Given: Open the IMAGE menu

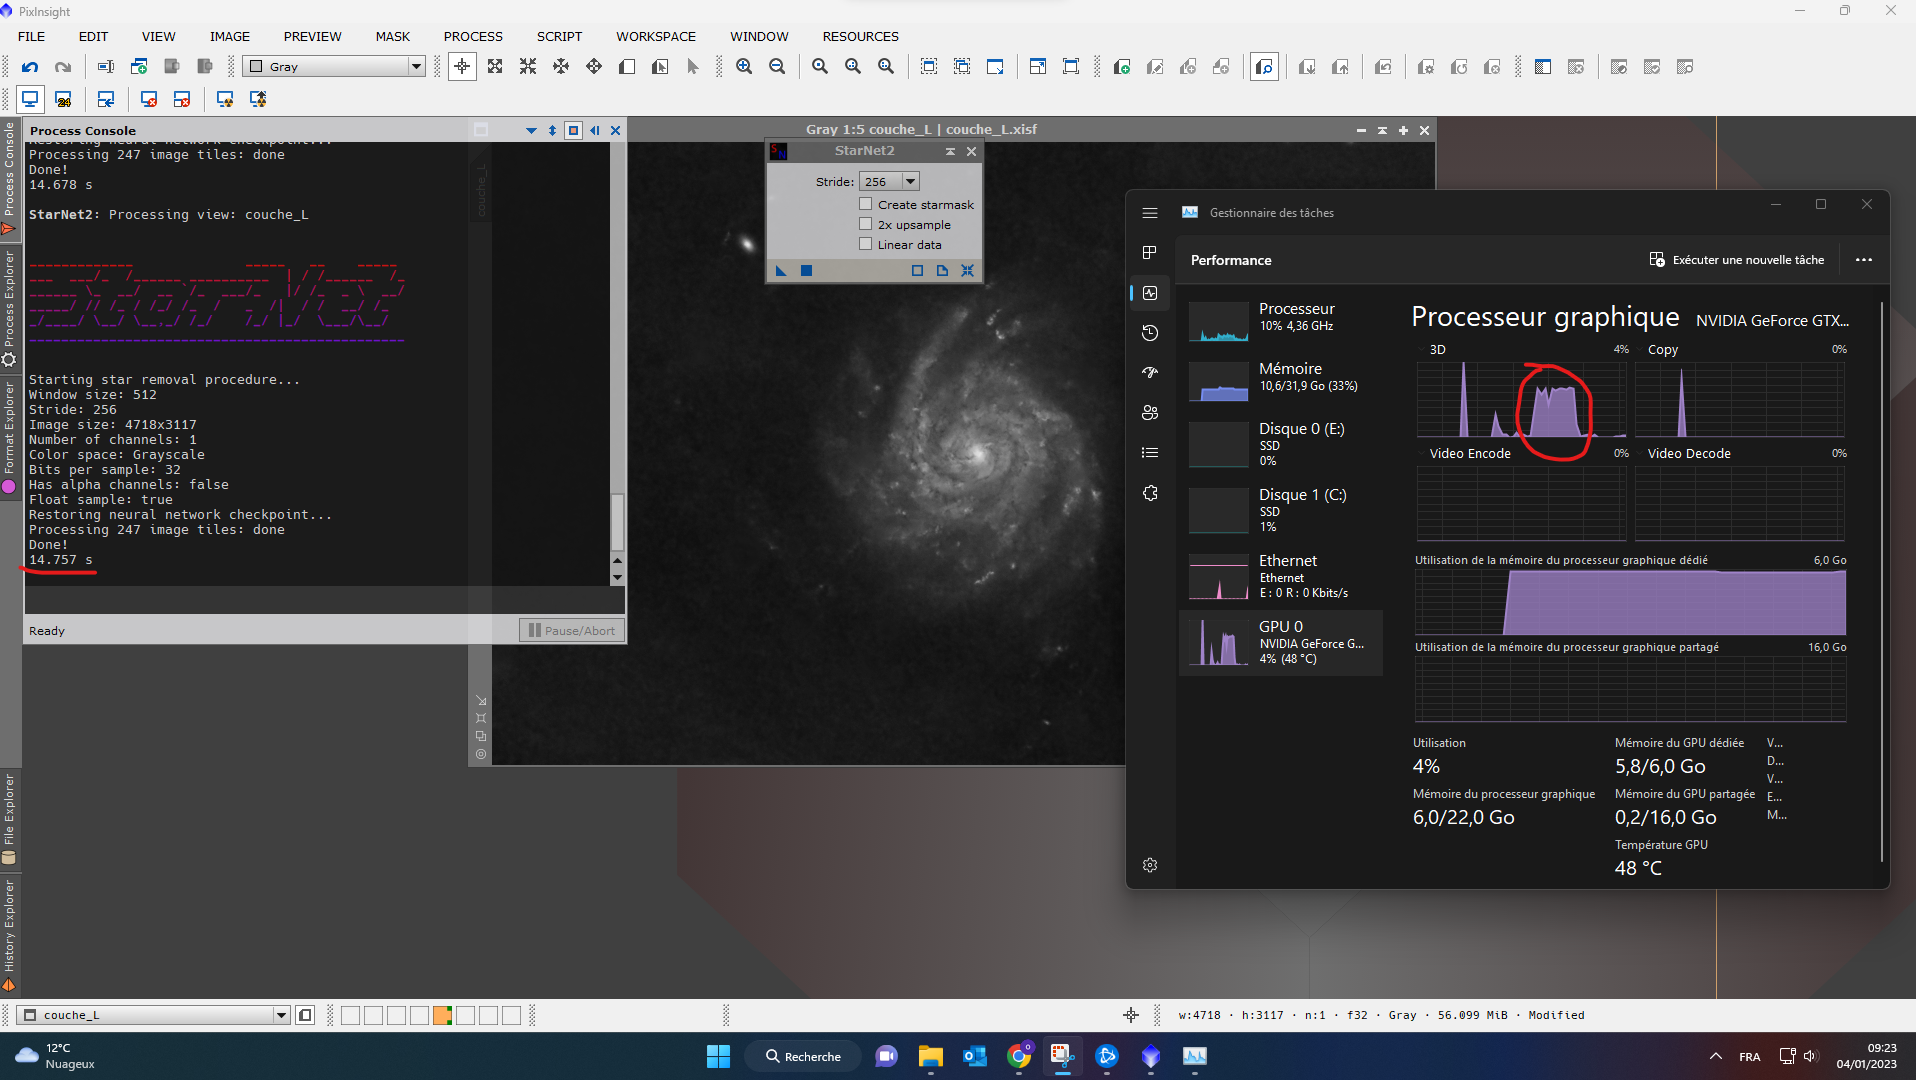Looking at the screenshot, I should tap(230, 36).
